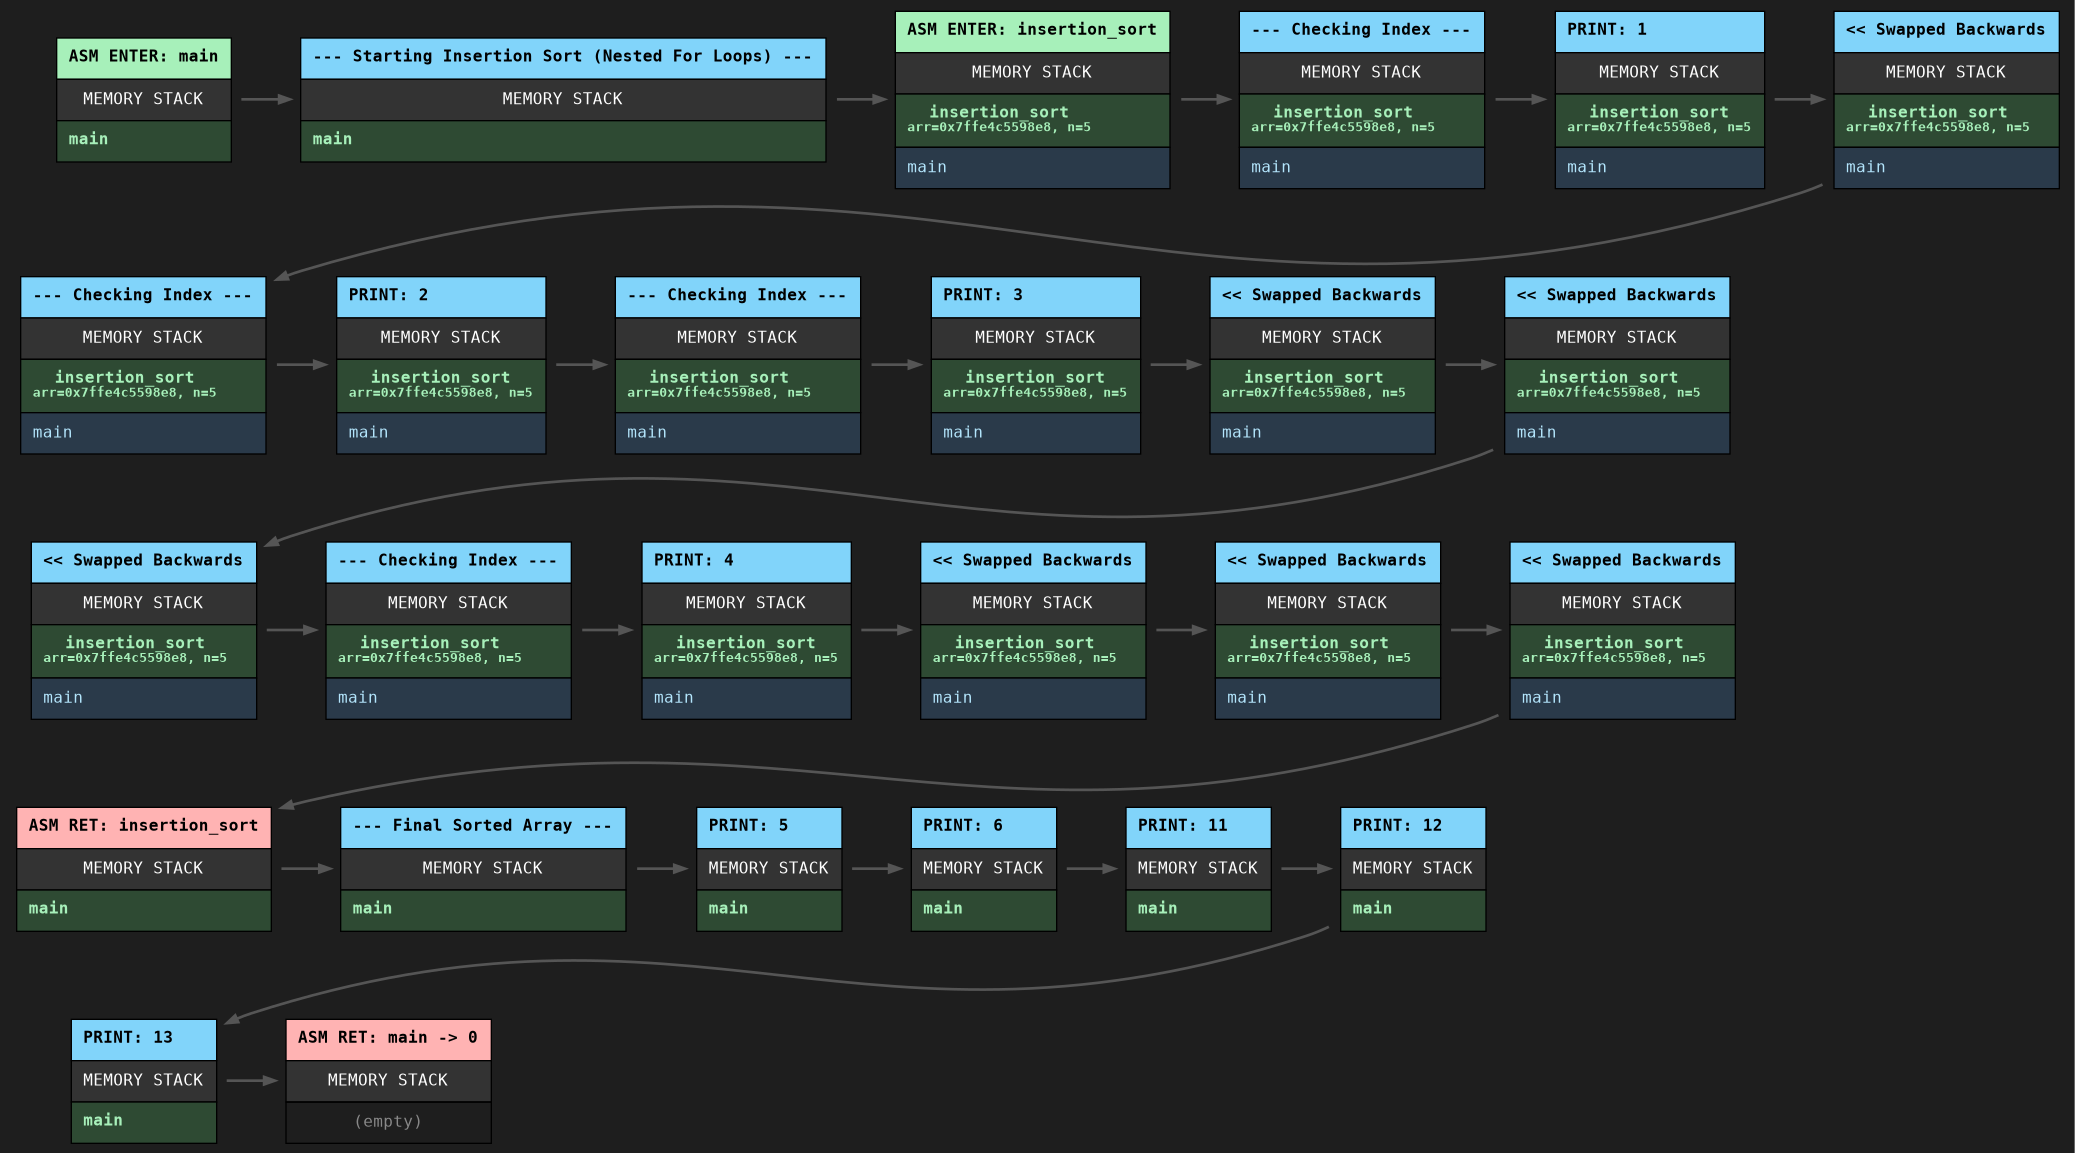Click the 'ASM ENTER: insertion_sort' header
Image resolution: width=2075 pixels, height=1153 pixels.
tap(1031, 30)
